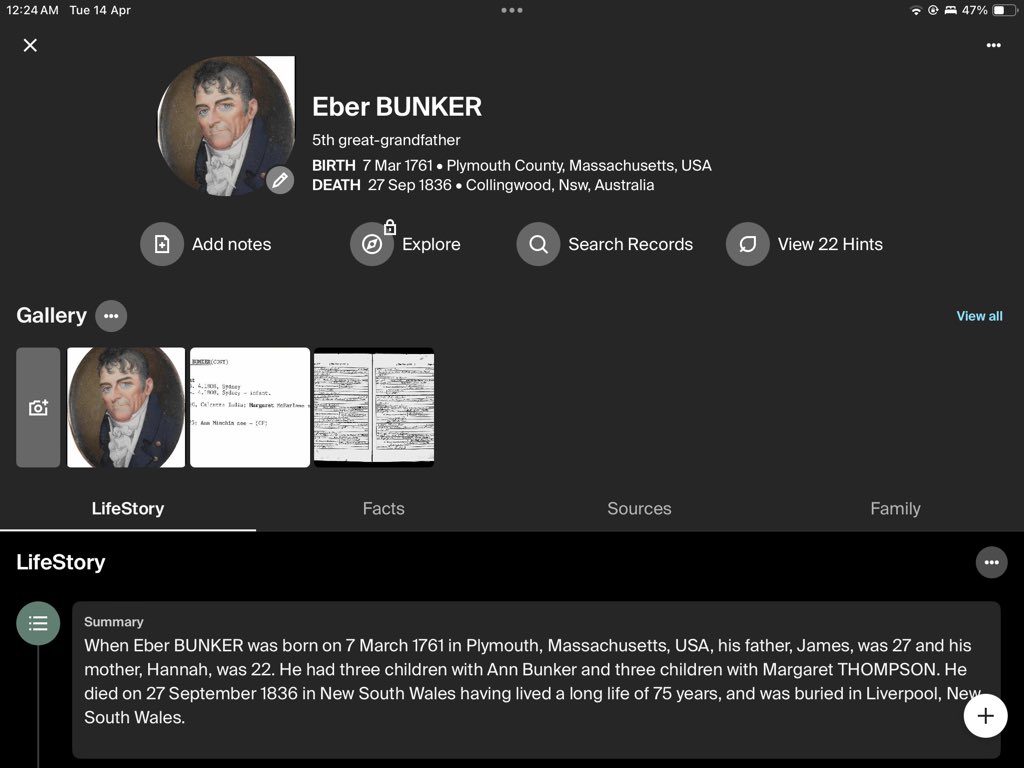Image resolution: width=1024 pixels, height=768 pixels.
Task: Tap the Add notes label
Action: tap(231, 244)
